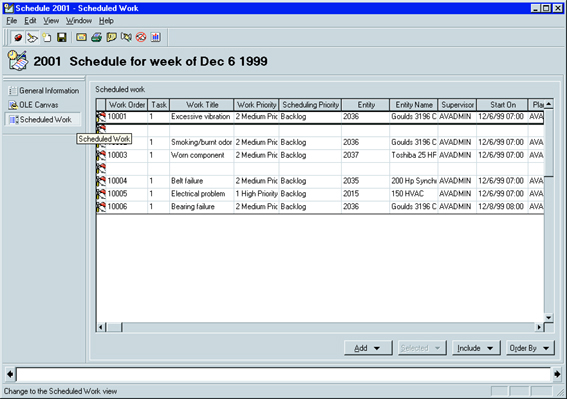Click the Start On column header

pyautogui.click(x=503, y=105)
